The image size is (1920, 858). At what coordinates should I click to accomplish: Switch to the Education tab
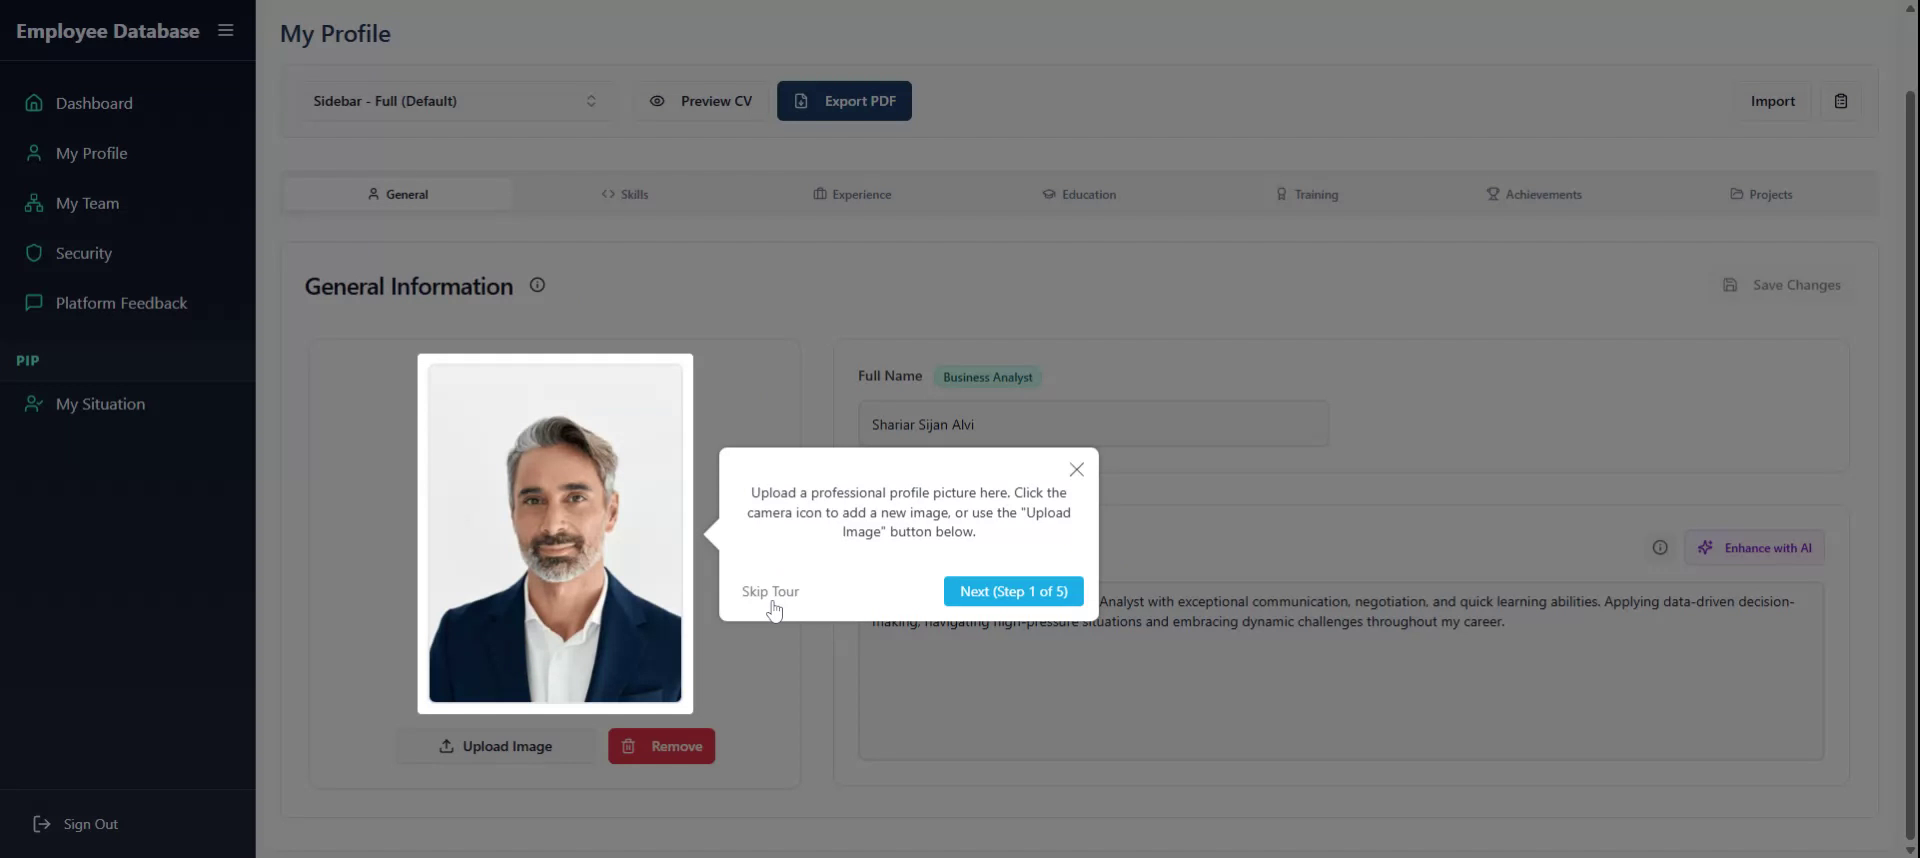pyautogui.click(x=1079, y=194)
